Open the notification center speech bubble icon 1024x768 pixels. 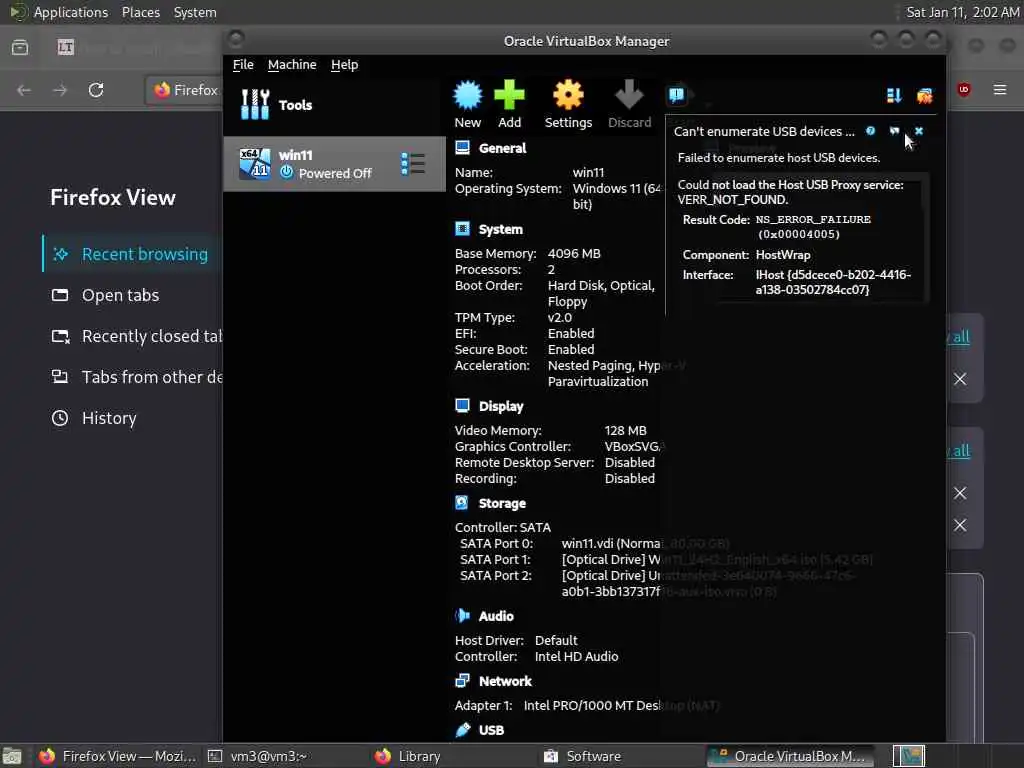pos(677,95)
